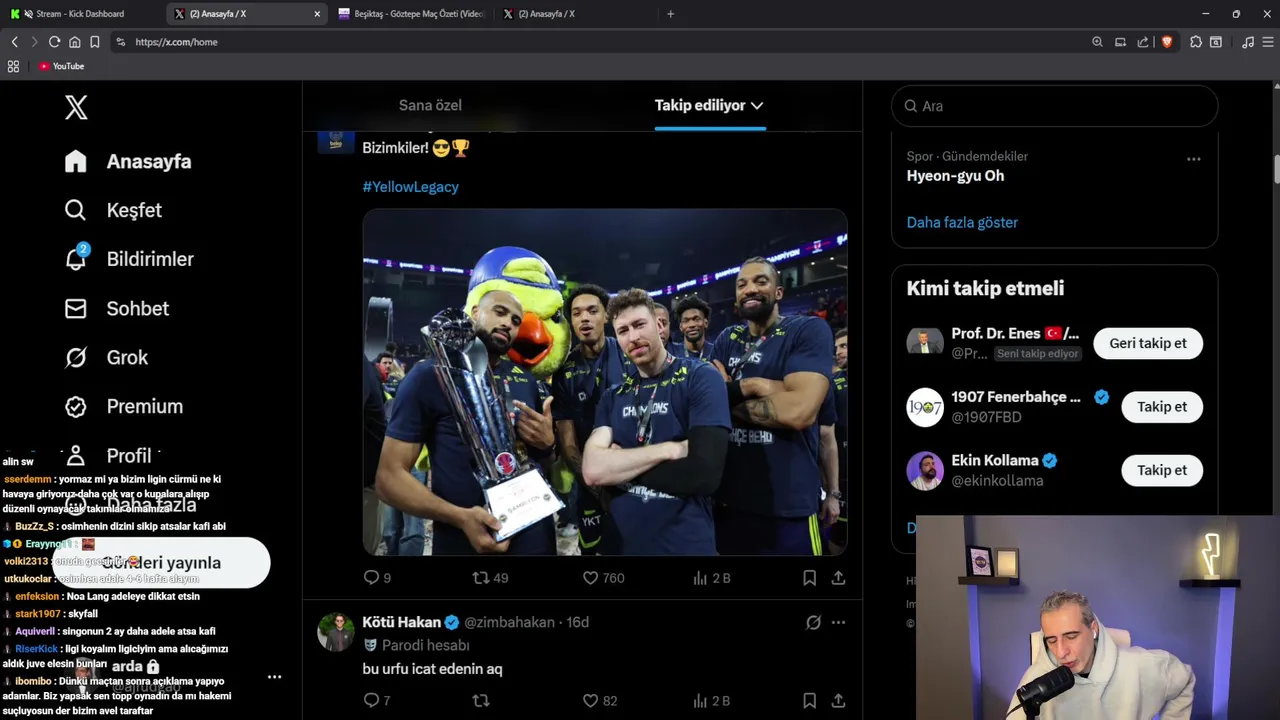Bookmark Kötü Hakan's post
This screenshot has height=720, width=1280.
(x=810, y=701)
